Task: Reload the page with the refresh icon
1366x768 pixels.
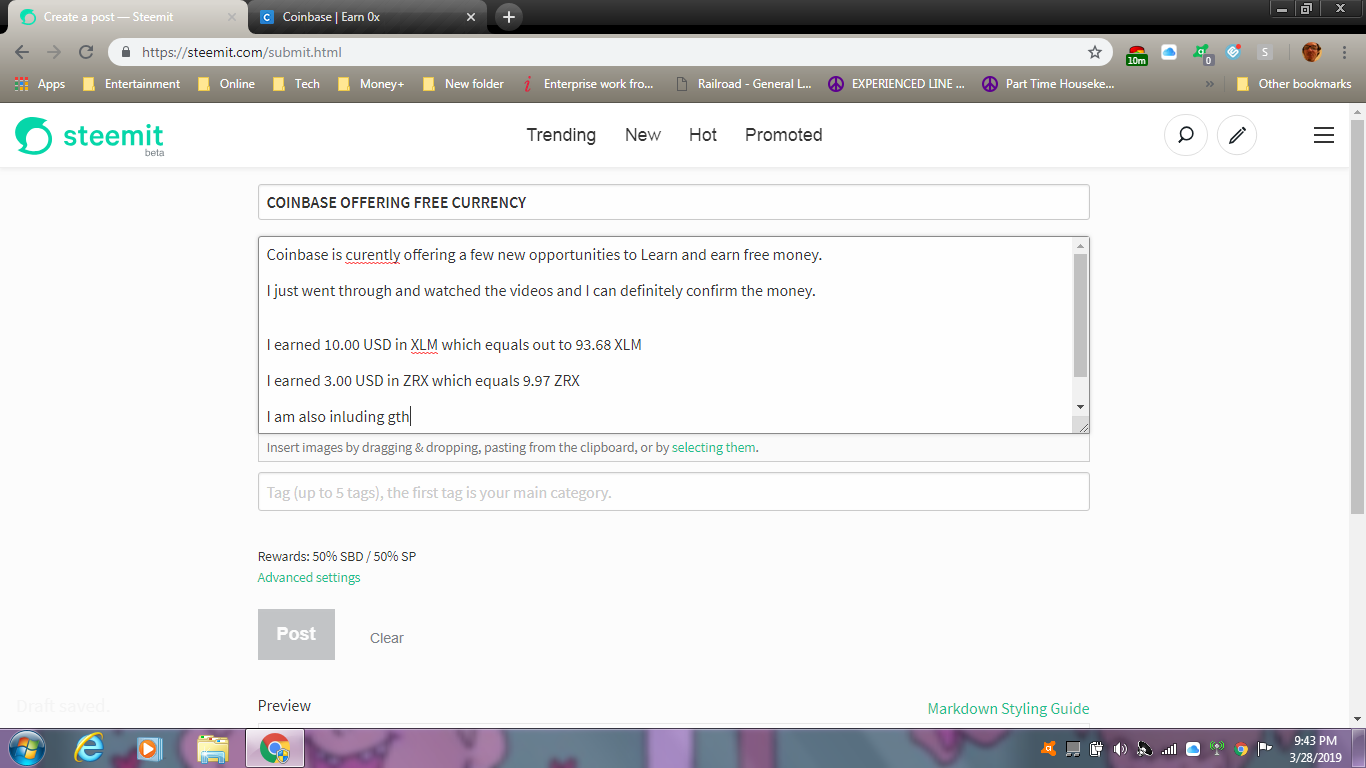Action: [86, 52]
